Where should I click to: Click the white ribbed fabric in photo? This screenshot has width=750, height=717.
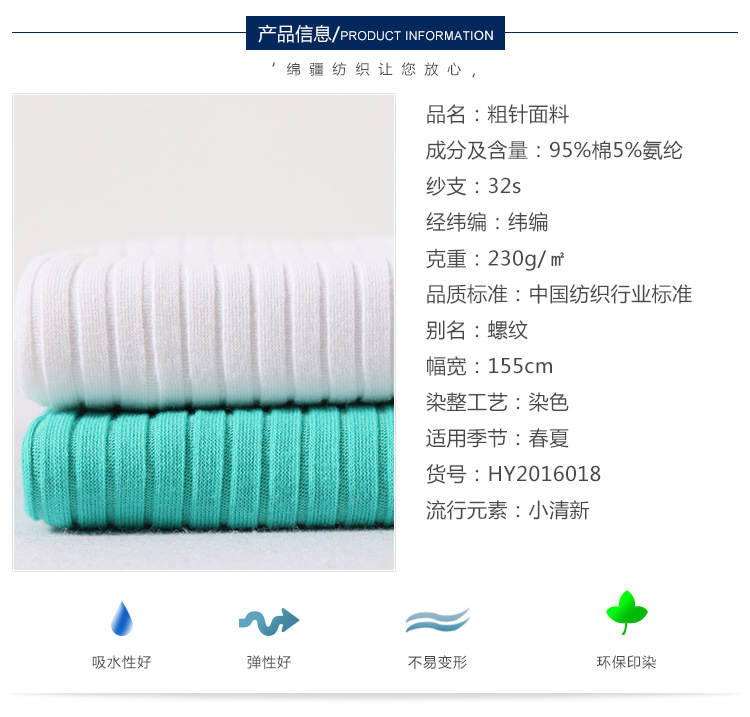click(206, 325)
